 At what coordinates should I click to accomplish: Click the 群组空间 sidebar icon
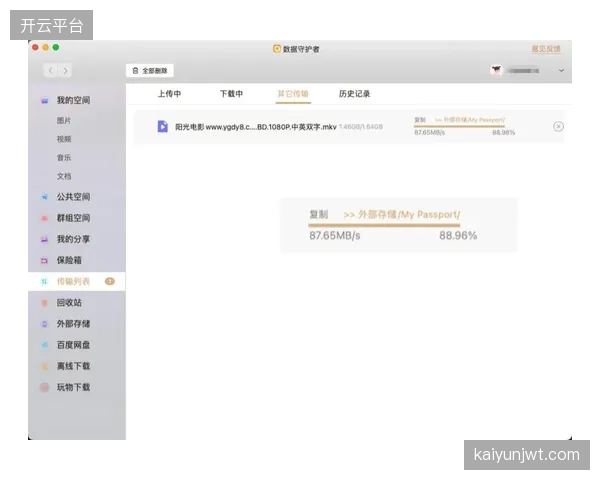(45, 218)
